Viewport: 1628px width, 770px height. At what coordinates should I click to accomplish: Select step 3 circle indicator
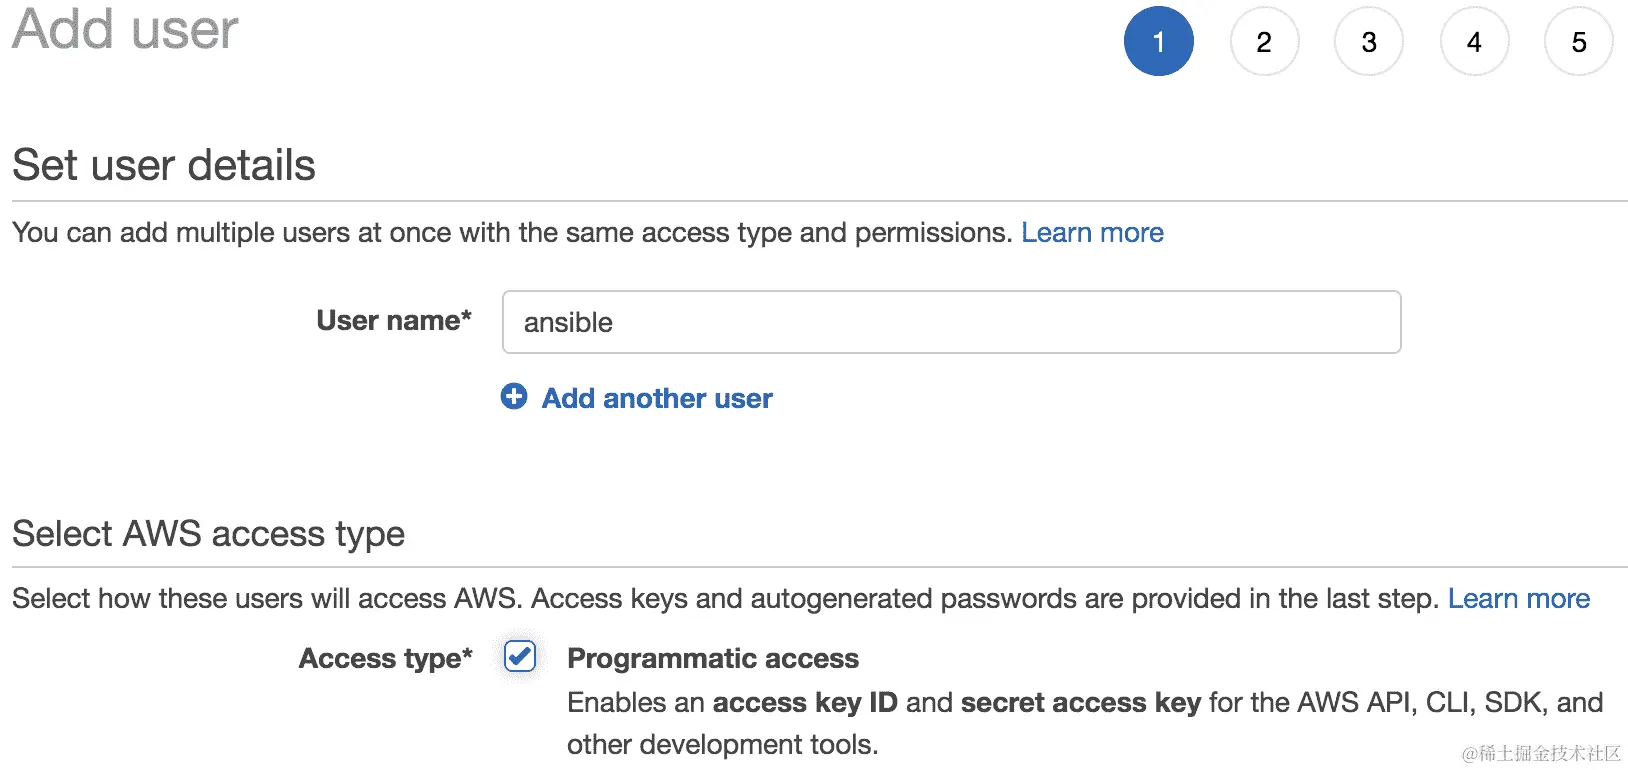pos(1369,42)
